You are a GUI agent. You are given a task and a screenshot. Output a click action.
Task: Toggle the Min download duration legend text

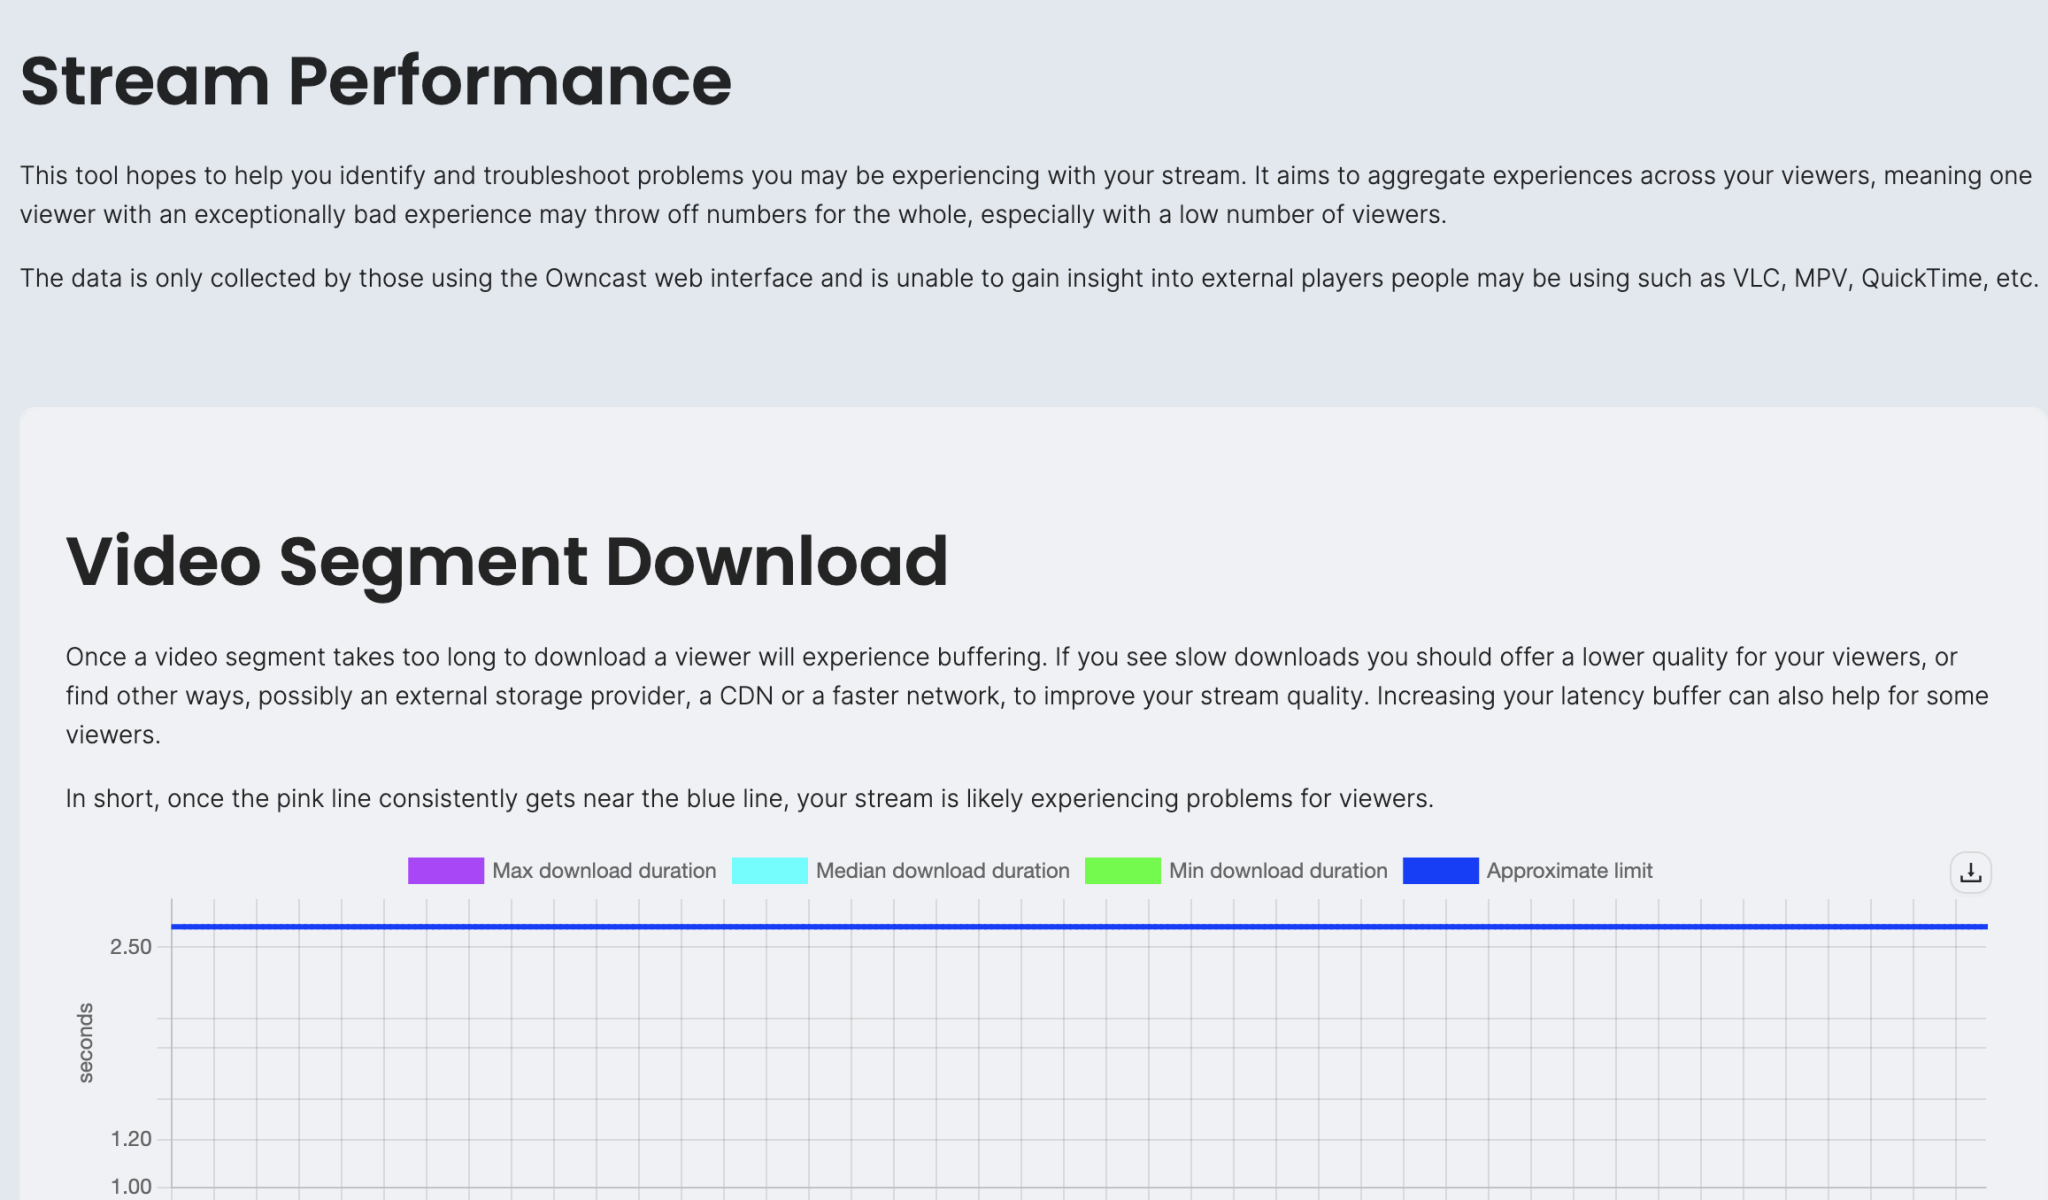point(1278,871)
